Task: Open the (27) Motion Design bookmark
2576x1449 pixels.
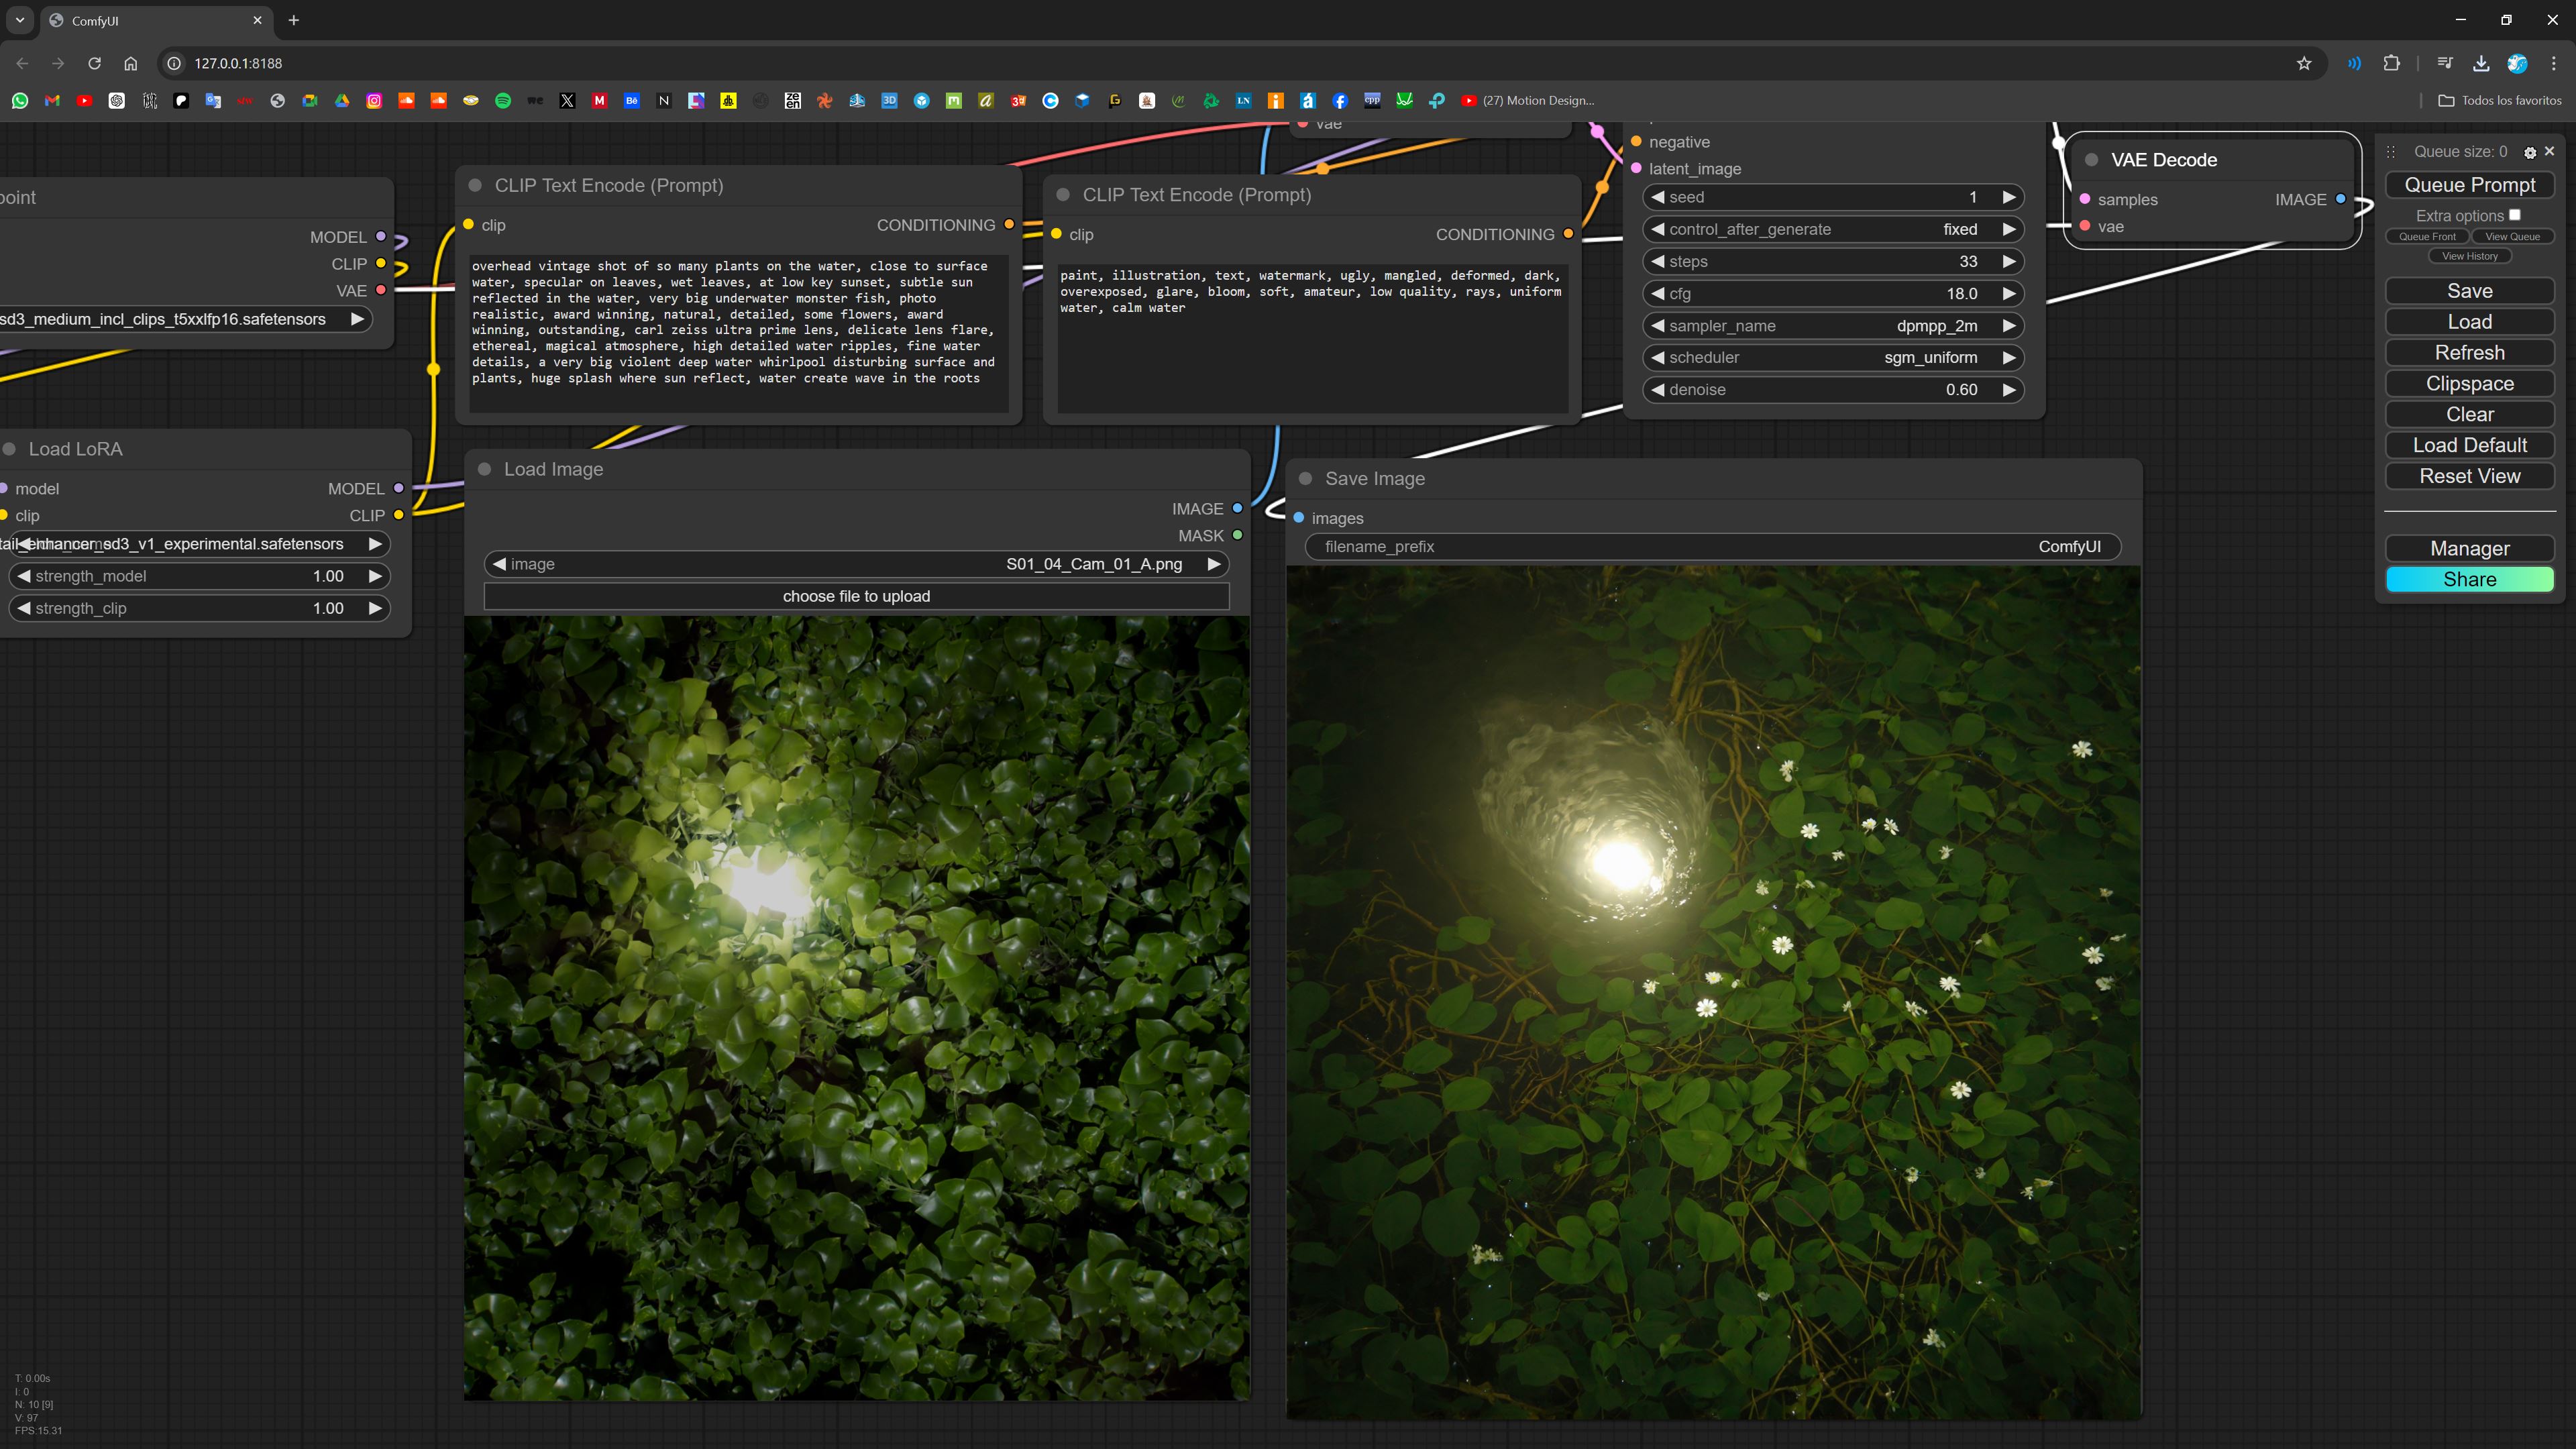Action: coord(1527,101)
